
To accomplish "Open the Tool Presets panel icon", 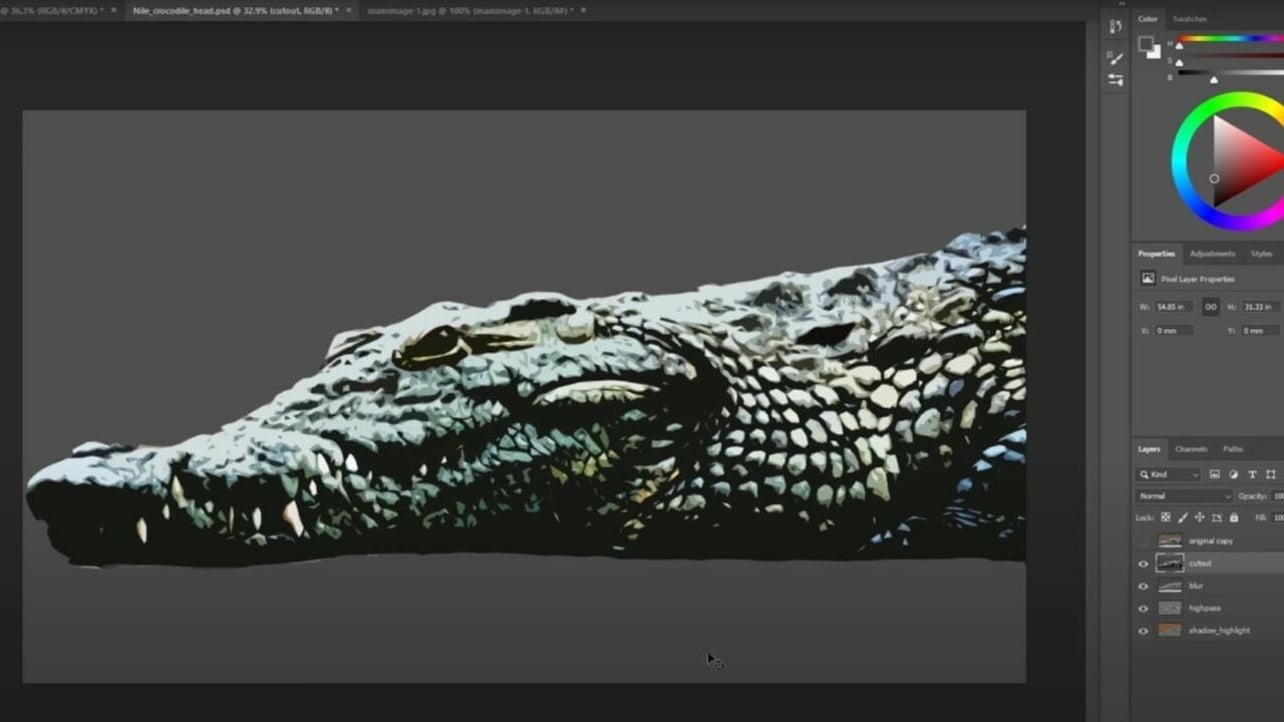I will [1115, 78].
